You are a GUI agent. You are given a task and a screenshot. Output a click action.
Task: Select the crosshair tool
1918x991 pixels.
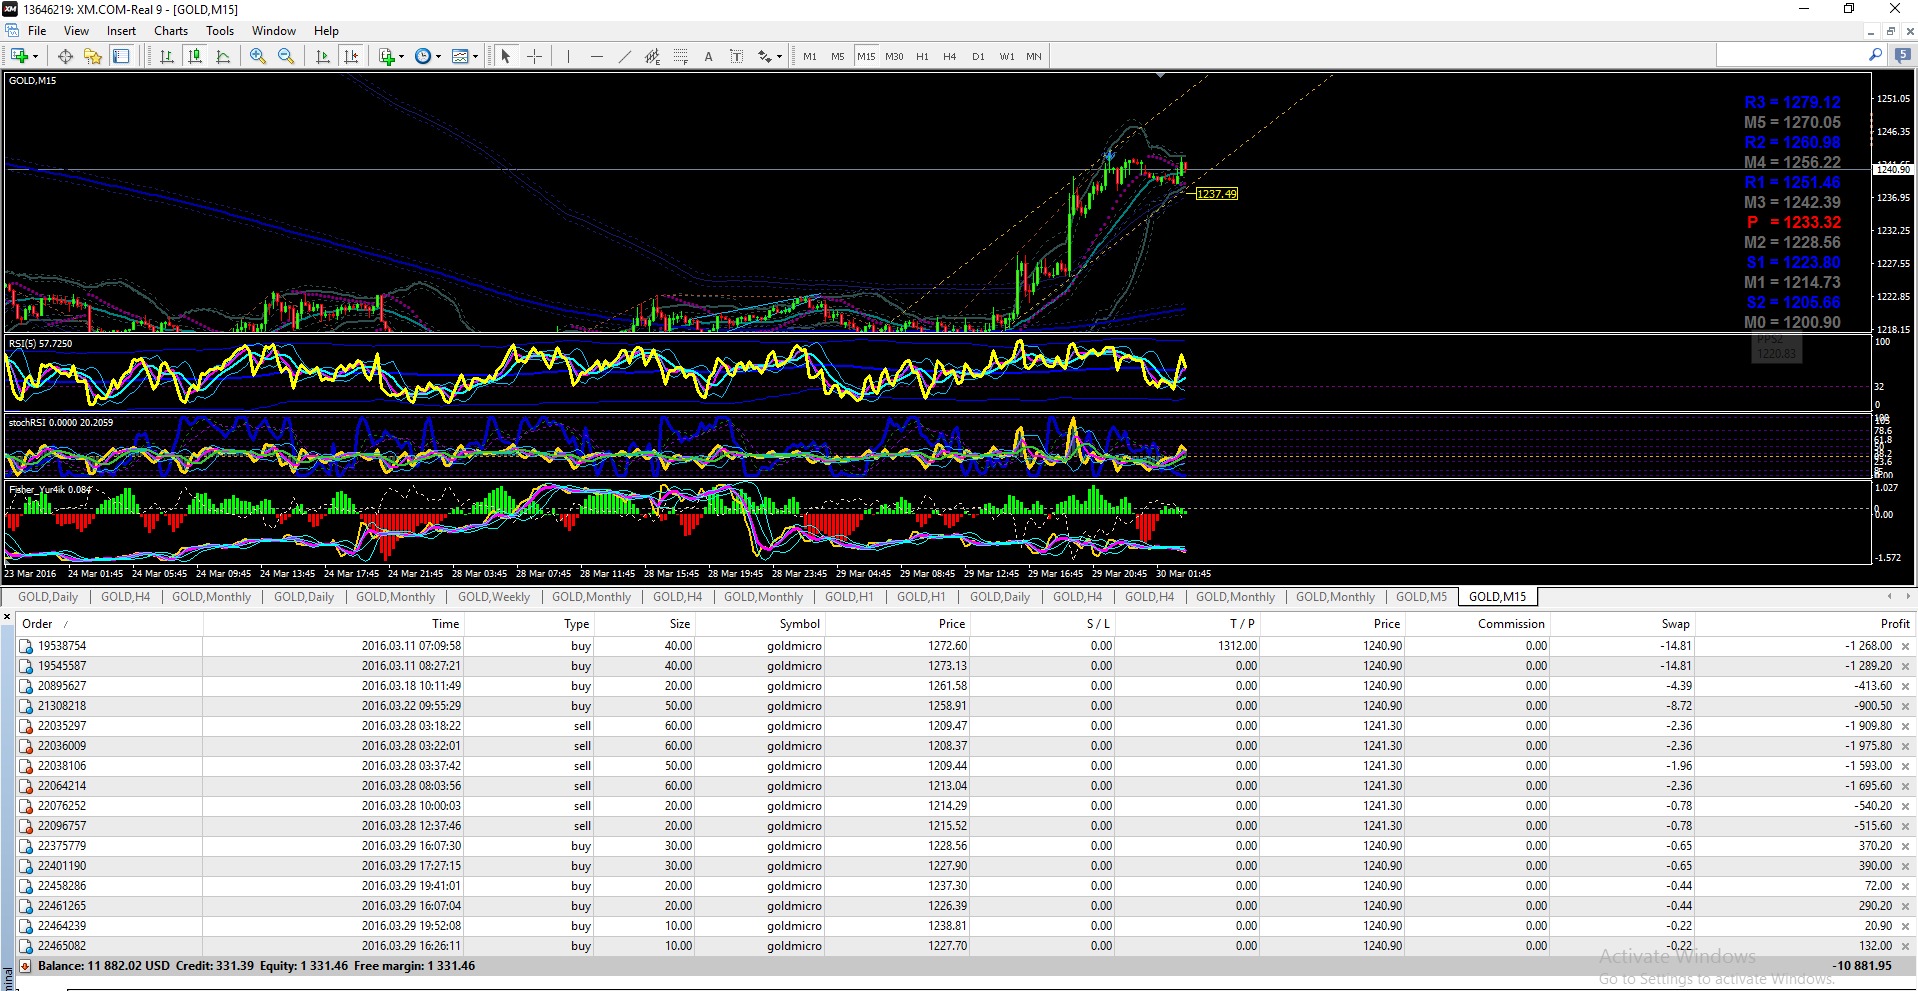(x=534, y=56)
